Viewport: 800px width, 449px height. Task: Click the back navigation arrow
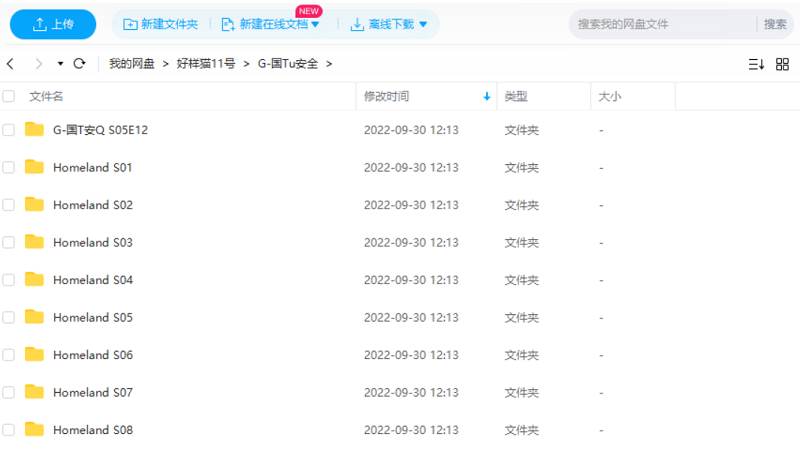(10, 64)
